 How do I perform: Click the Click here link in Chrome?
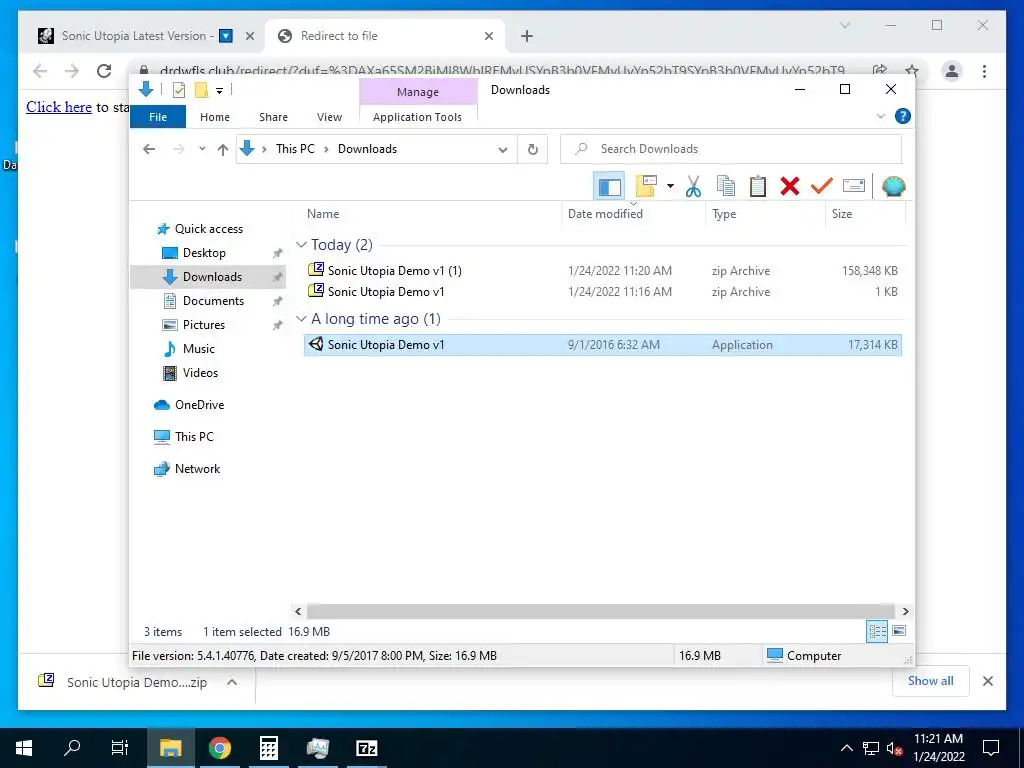[x=59, y=107]
